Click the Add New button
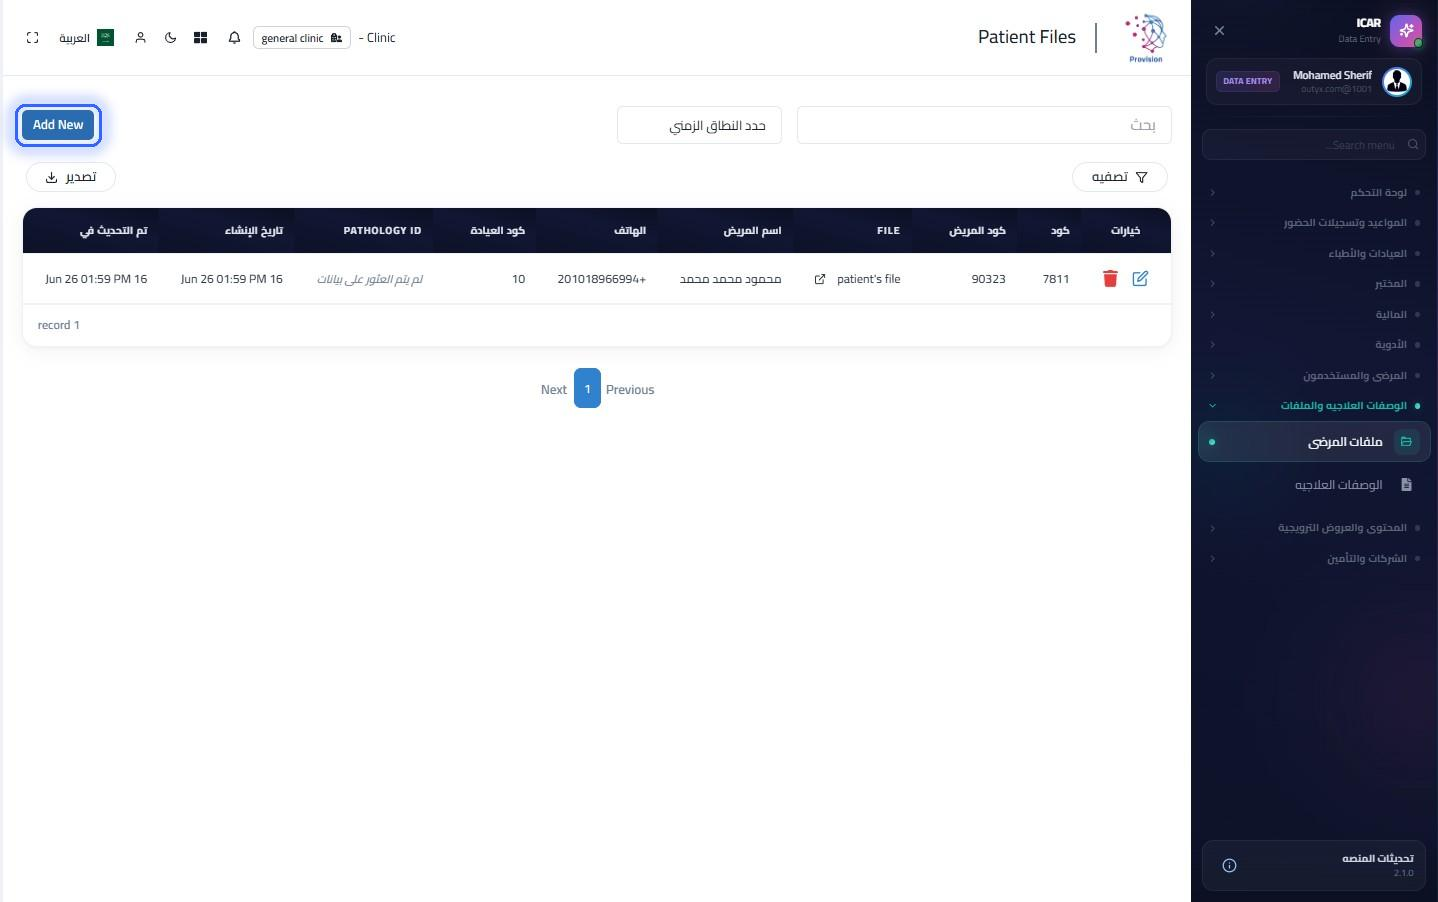The width and height of the screenshot is (1438, 902). tap(58, 125)
